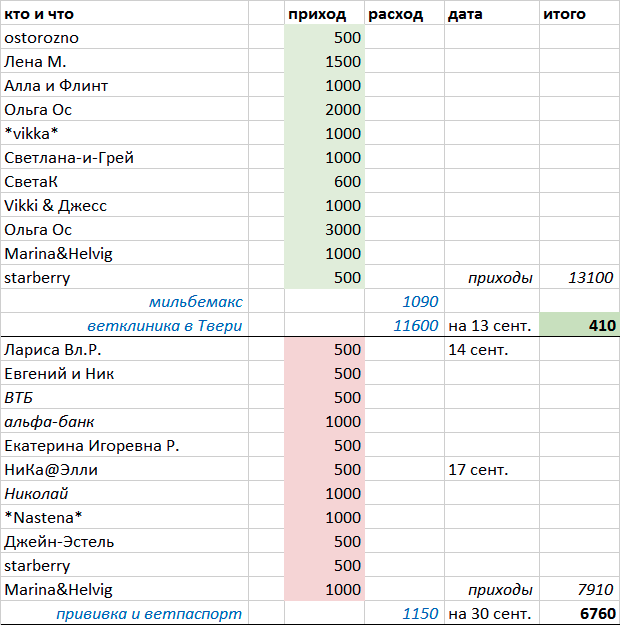Click the 'кто и что' header cell

point(39,14)
